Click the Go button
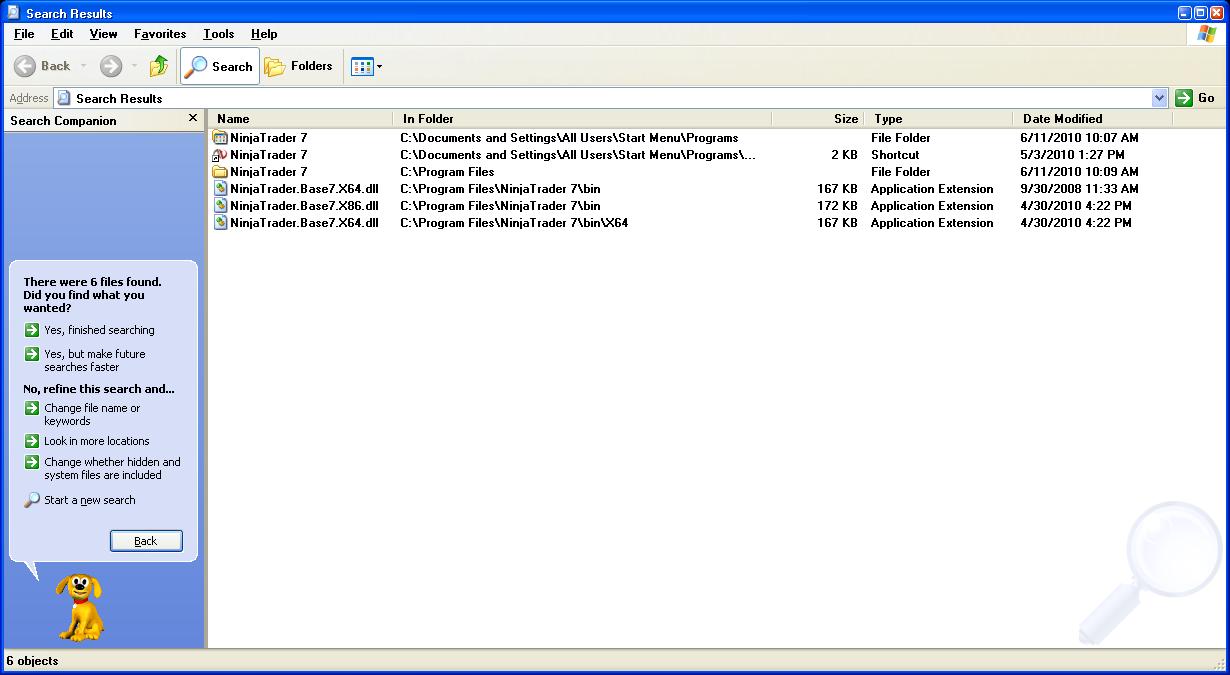This screenshot has width=1230, height=675. click(x=1195, y=98)
